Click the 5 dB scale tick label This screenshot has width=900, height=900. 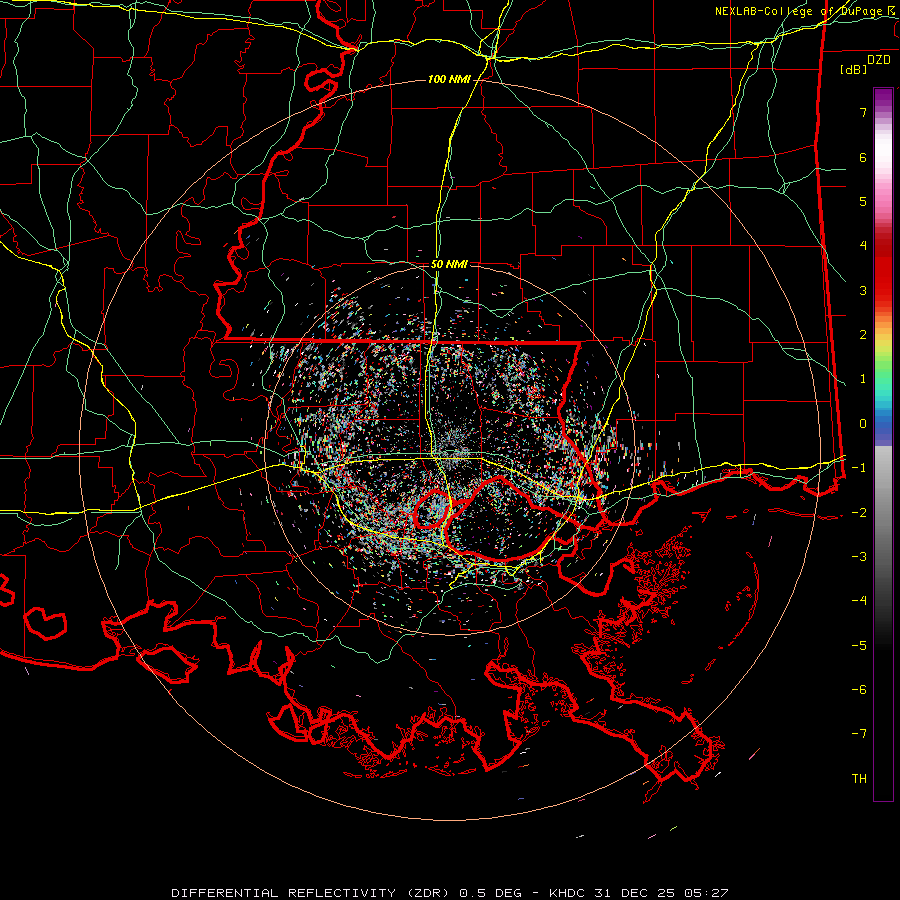coord(863,201)
